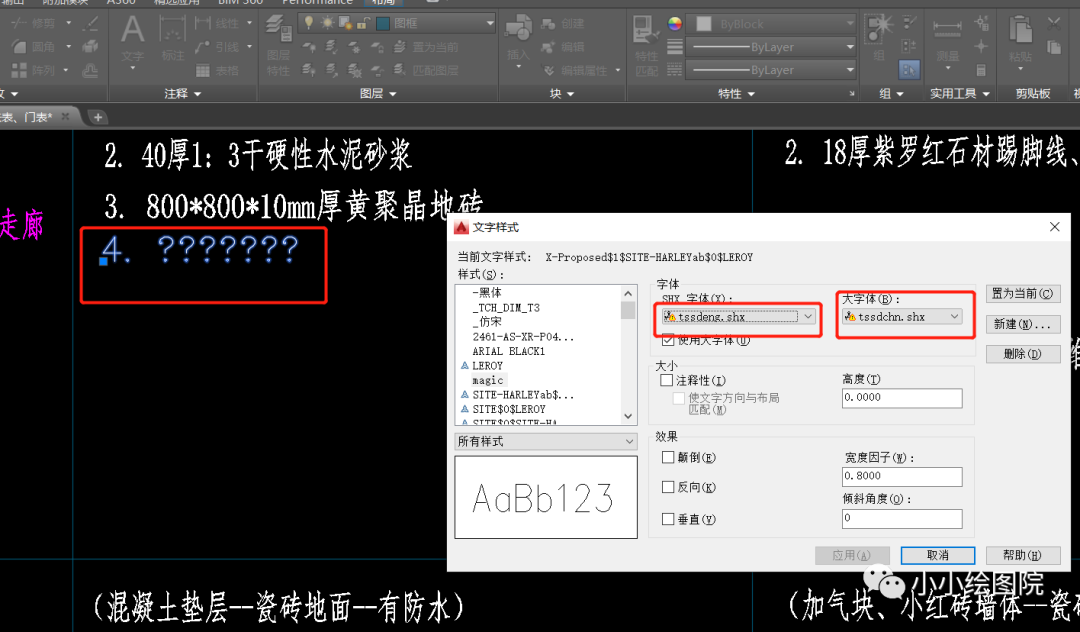Expand the 块 ribbon panel
Image resolution: width=1080 pixels, height=632 pixels.
tap(562, 94)
